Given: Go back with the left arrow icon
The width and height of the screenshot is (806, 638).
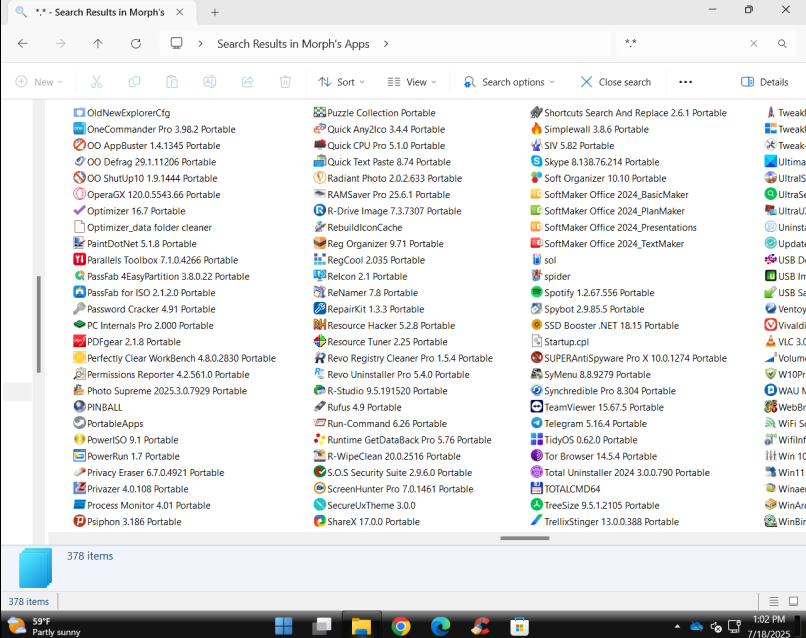Looking at the screenshot, I should [x=23, y=44].
